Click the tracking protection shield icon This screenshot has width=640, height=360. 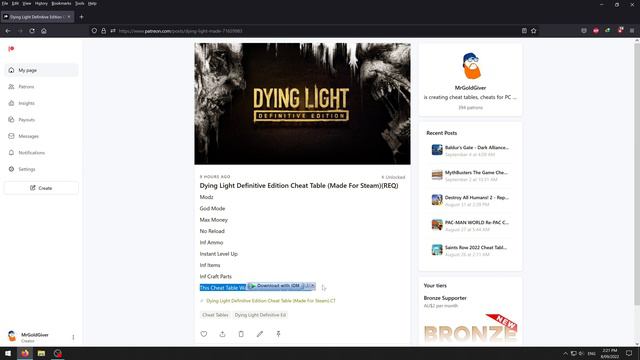click(x=94, y=31)
